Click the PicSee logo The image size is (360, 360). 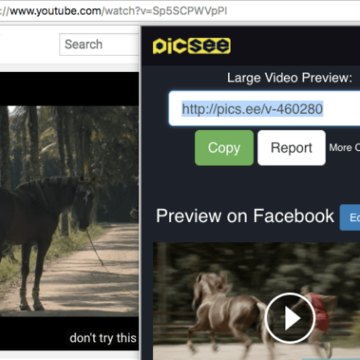[192, 46]
